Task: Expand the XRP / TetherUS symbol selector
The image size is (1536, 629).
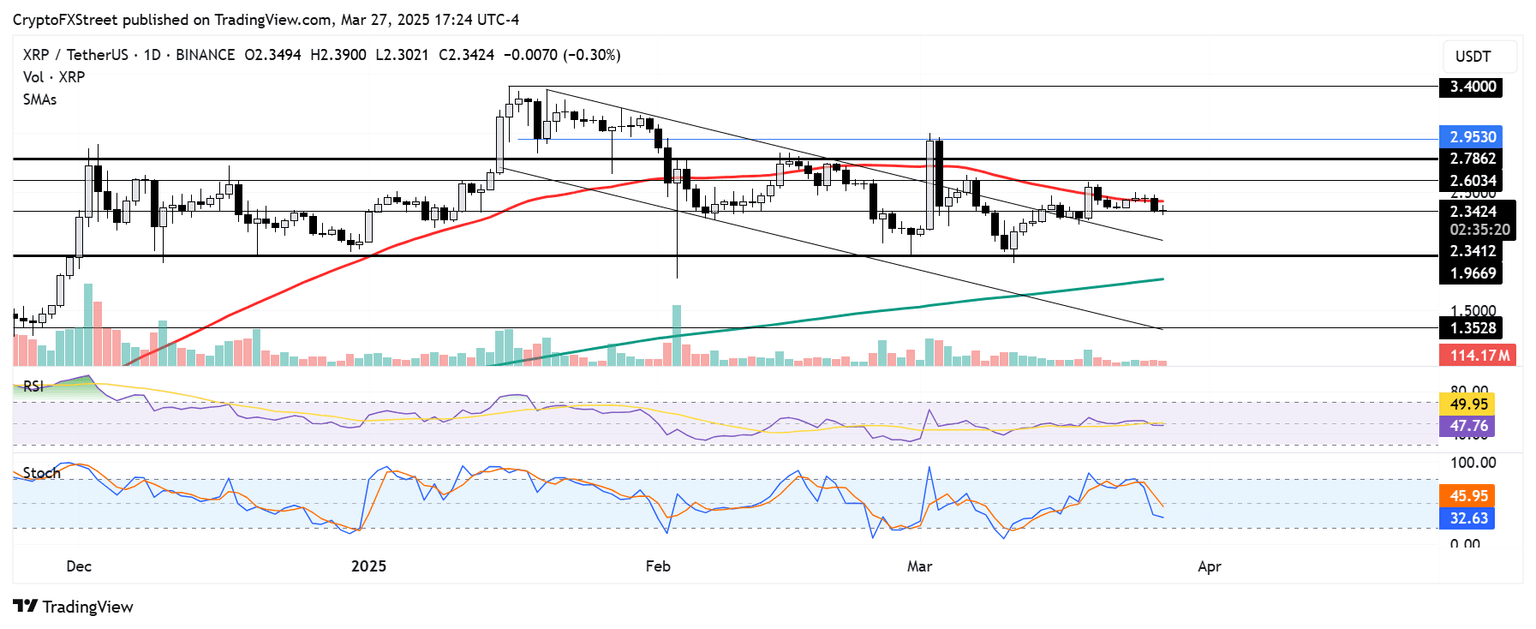Action: [x=75, y=55]
